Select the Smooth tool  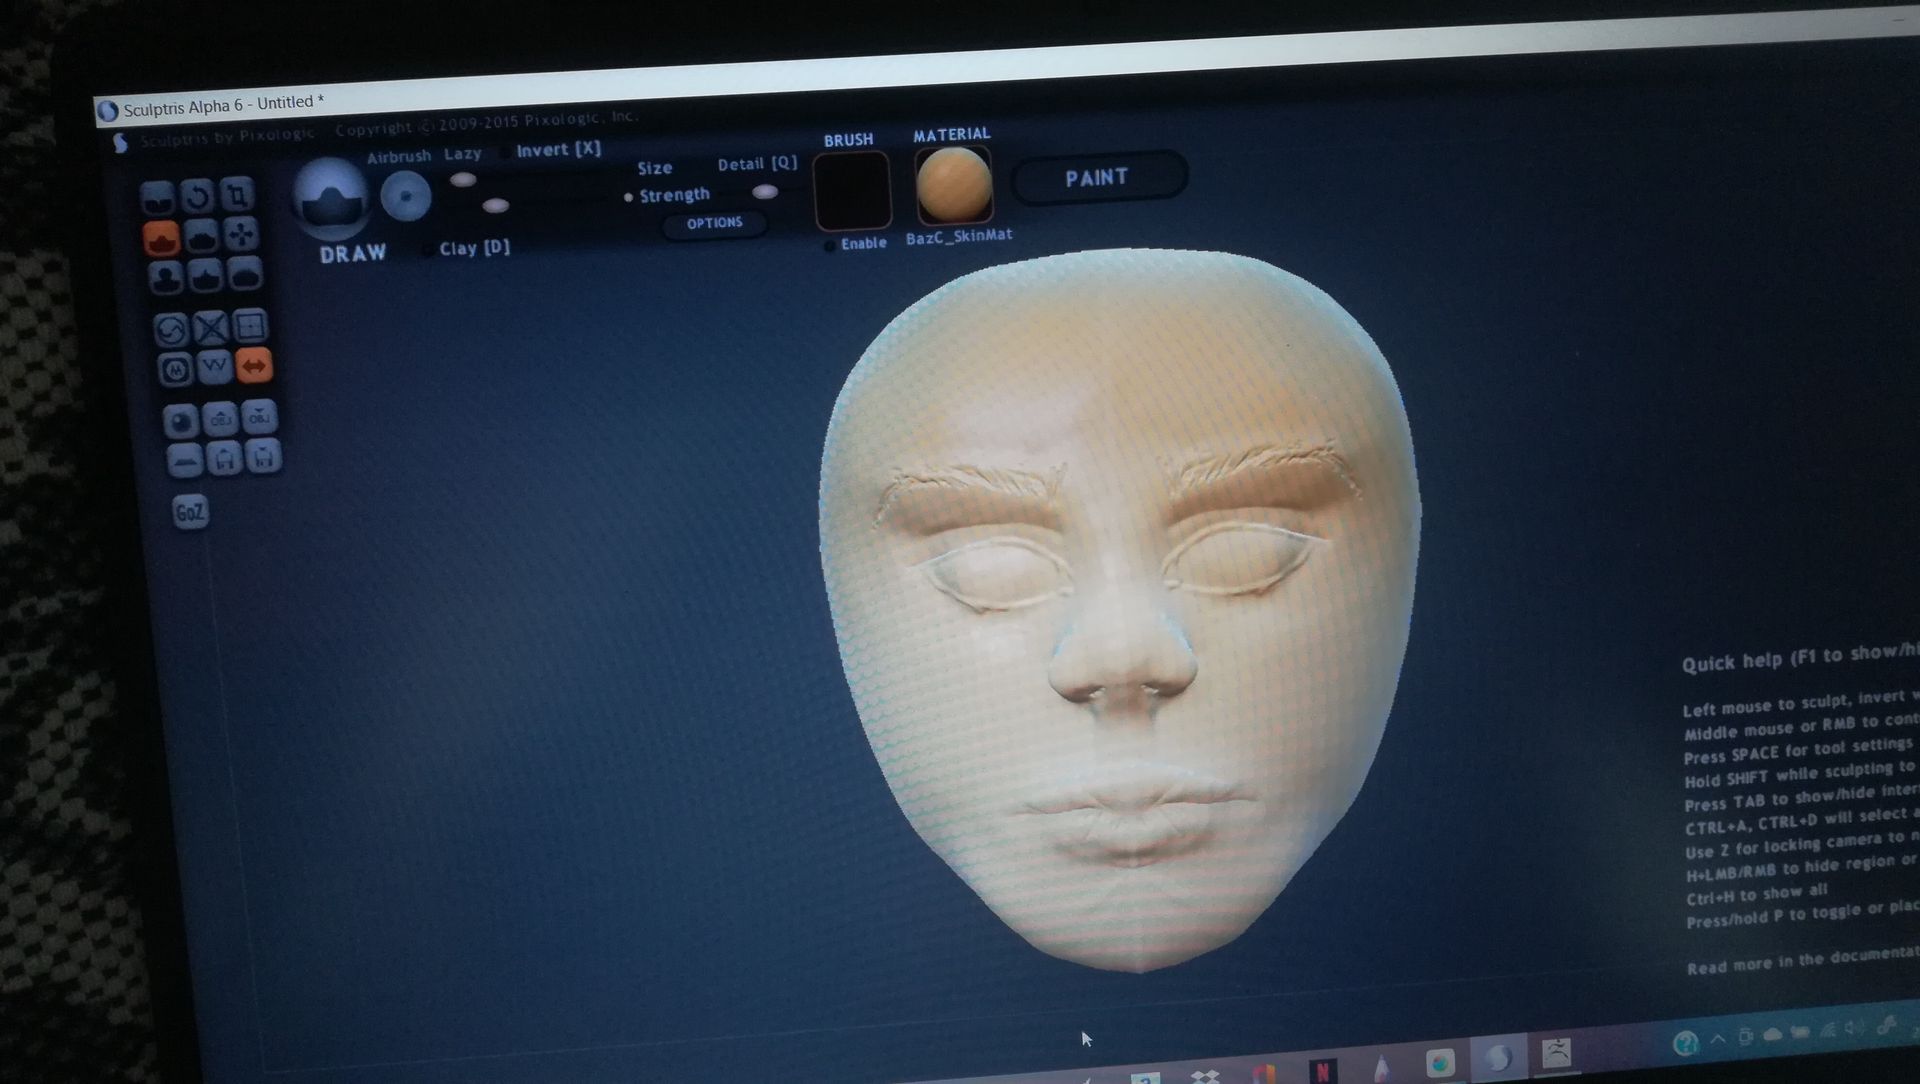pyautogui.click(x=245, y=273)
